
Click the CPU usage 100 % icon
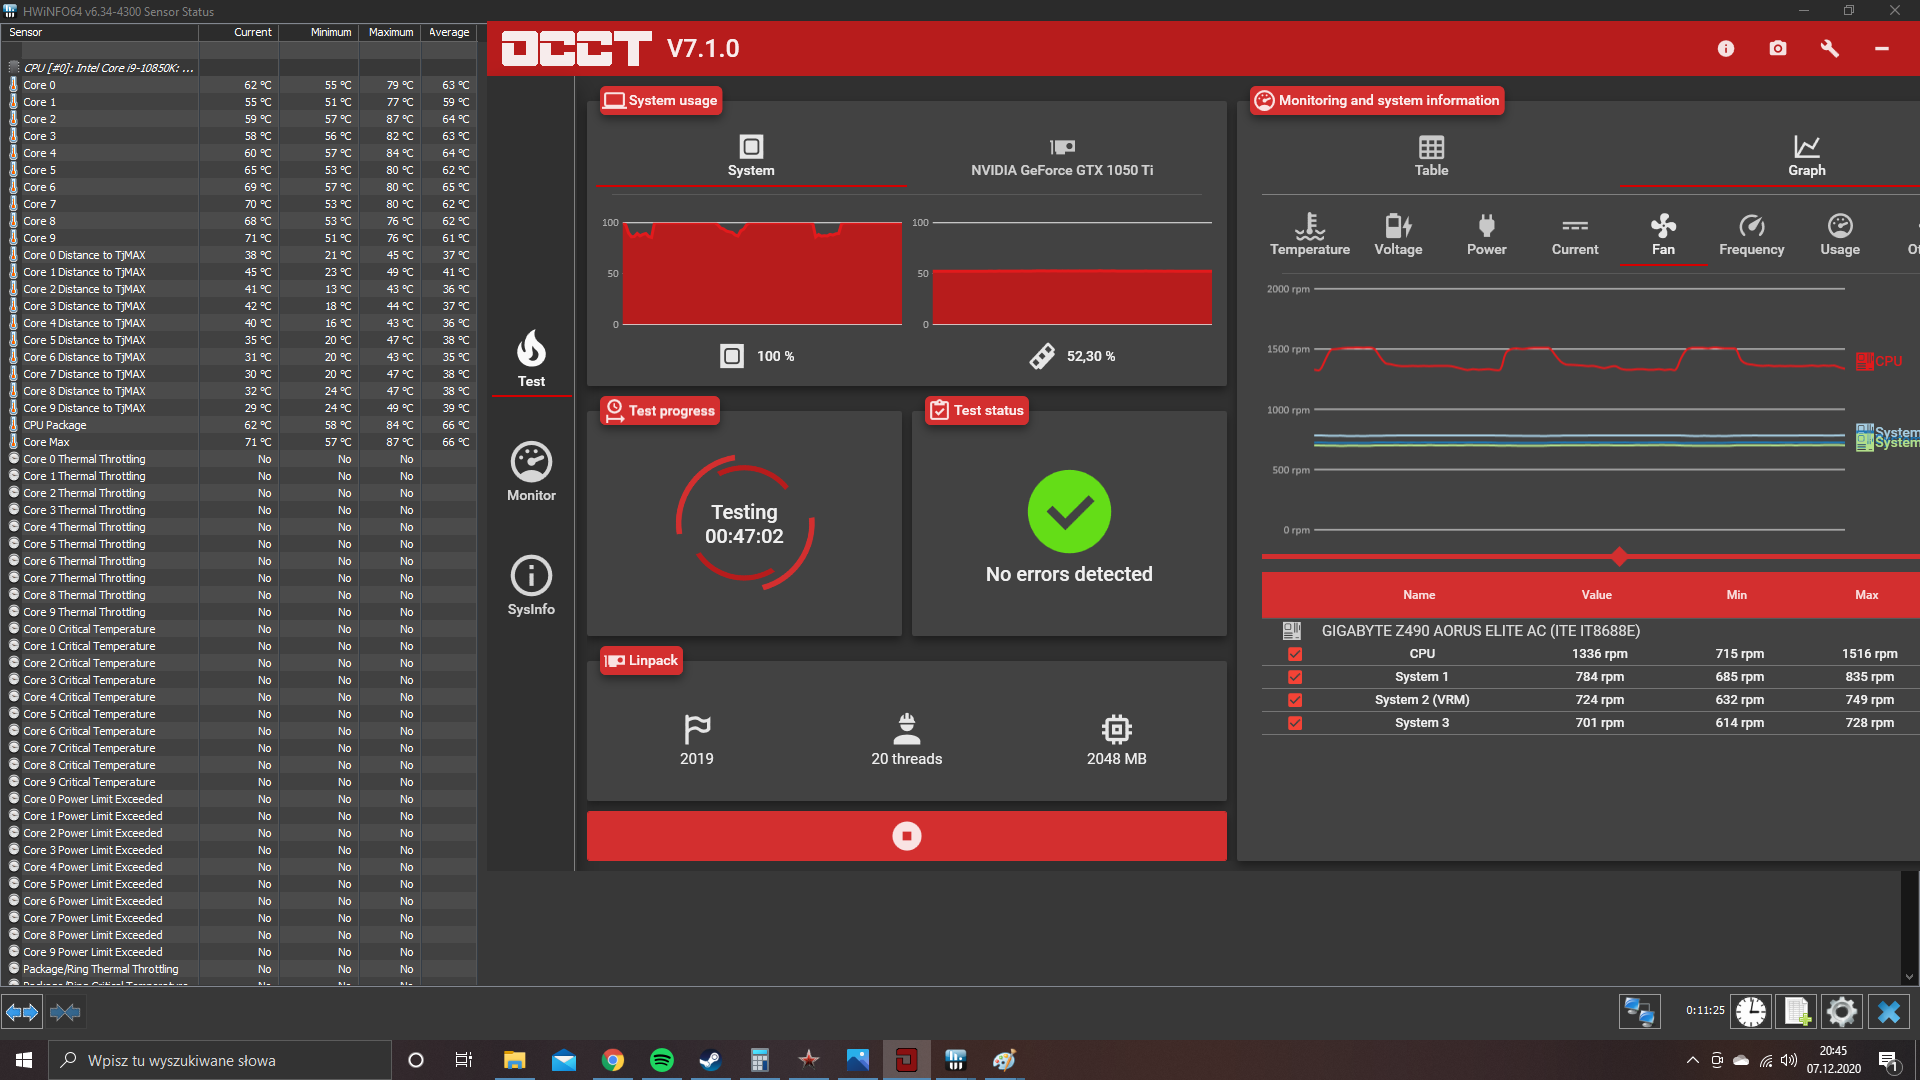tap(732, 356)
